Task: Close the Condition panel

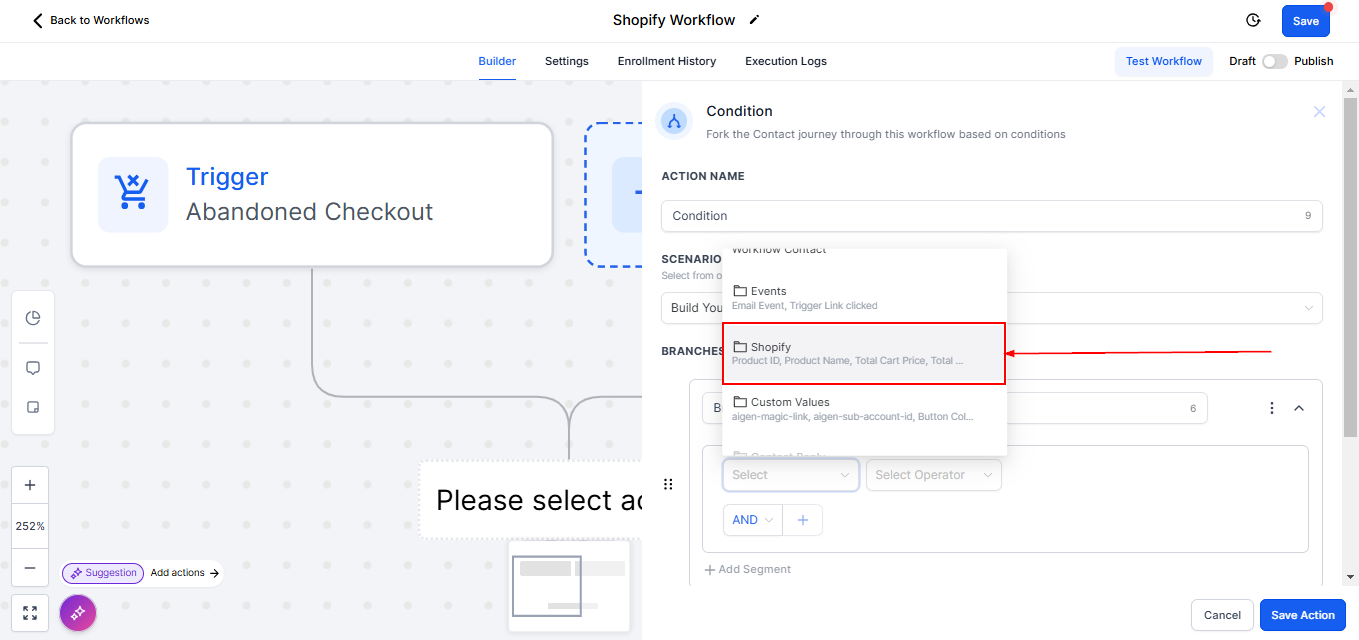Action: pyautogui.click(x=1319, y=112)
